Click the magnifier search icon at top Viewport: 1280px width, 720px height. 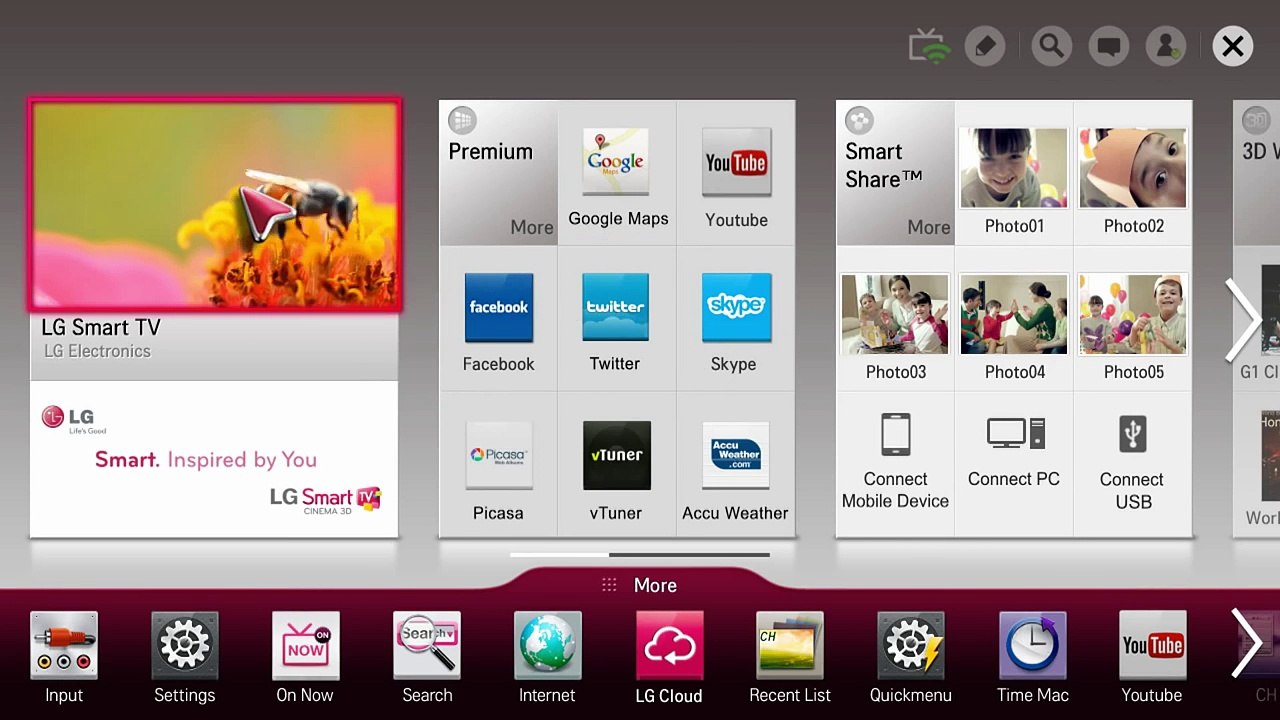pyautogui.click(x=1051, y=46)
